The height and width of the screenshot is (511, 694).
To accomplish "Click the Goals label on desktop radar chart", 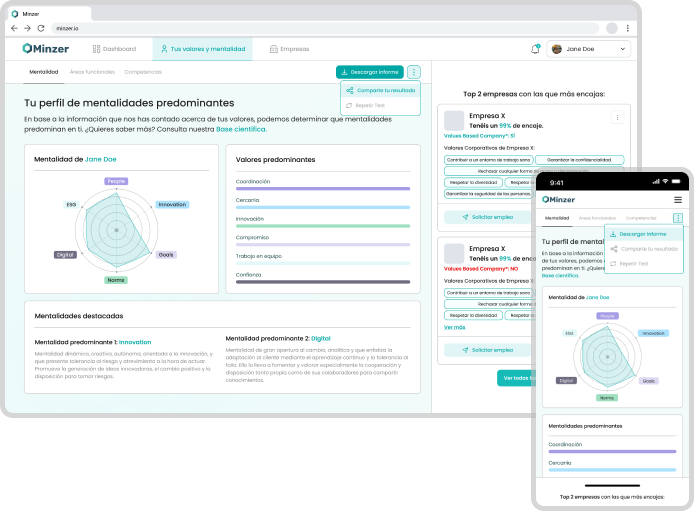I will pos(166,255).
